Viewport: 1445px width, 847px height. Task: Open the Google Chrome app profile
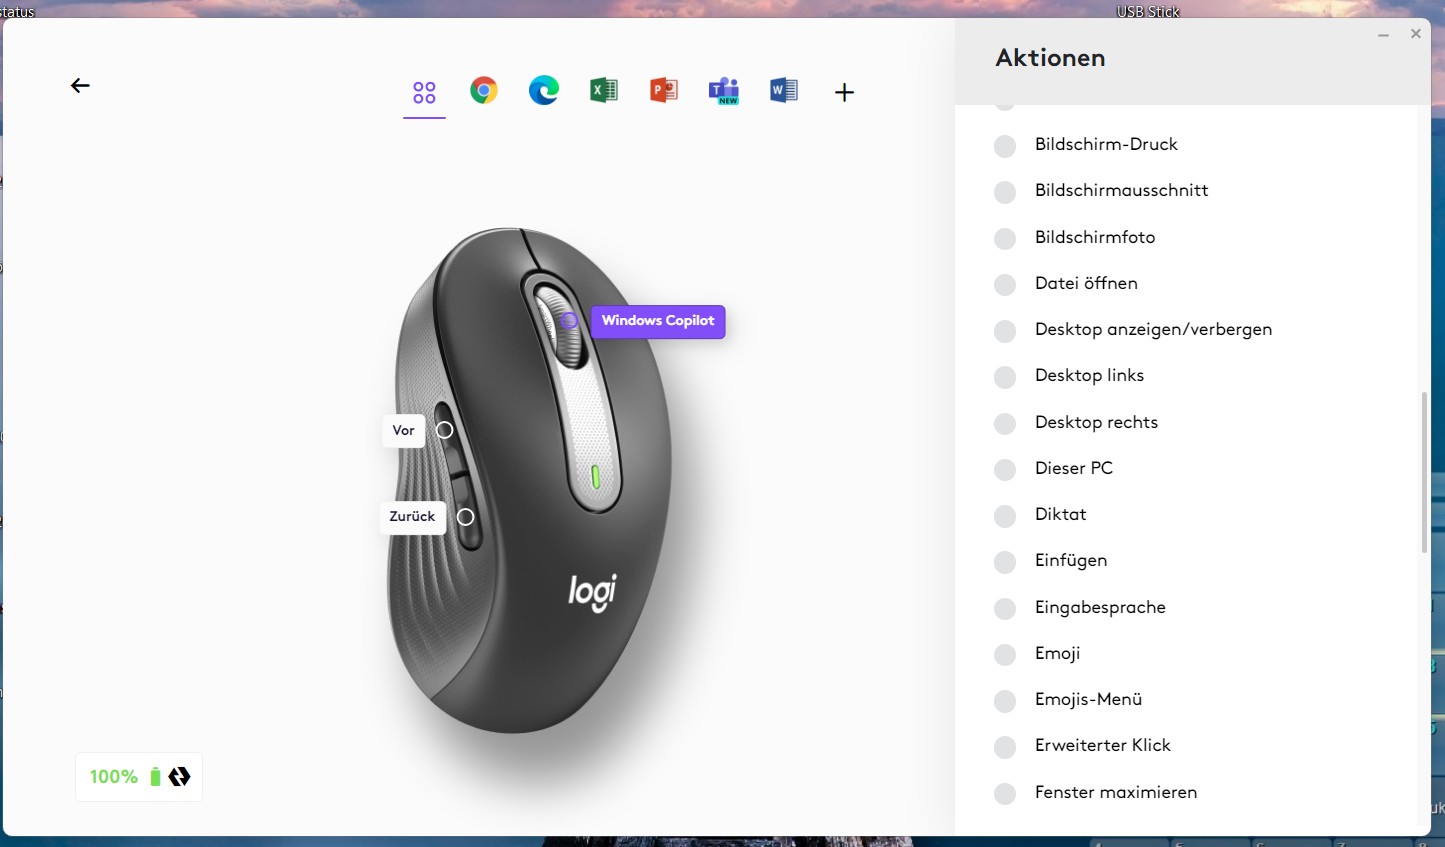[484, 91]
